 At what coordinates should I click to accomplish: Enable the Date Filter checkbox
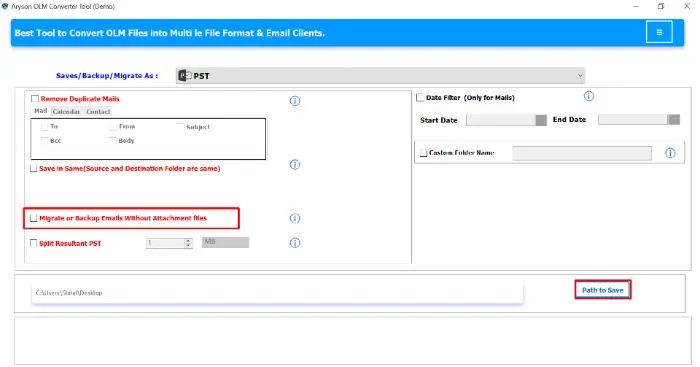pos(420,97)
